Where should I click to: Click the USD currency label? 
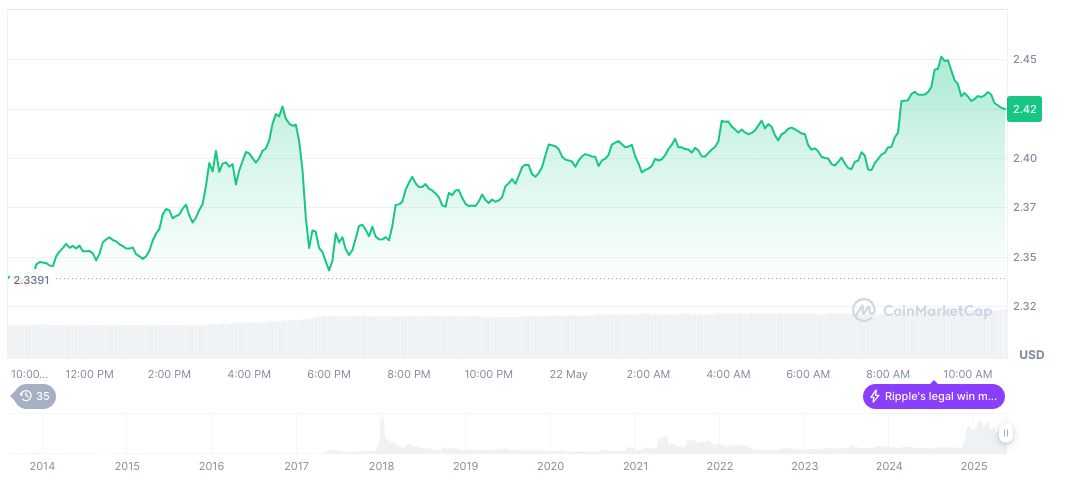(x=1031, y=355)
